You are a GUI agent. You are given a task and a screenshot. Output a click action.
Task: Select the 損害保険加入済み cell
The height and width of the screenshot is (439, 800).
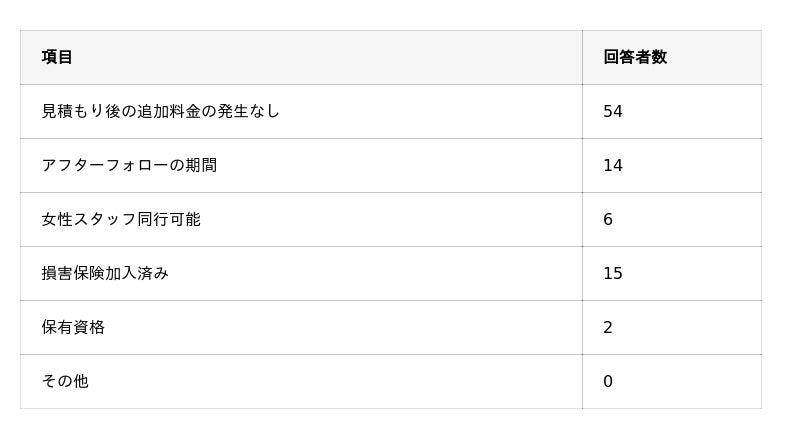point(105,273)
